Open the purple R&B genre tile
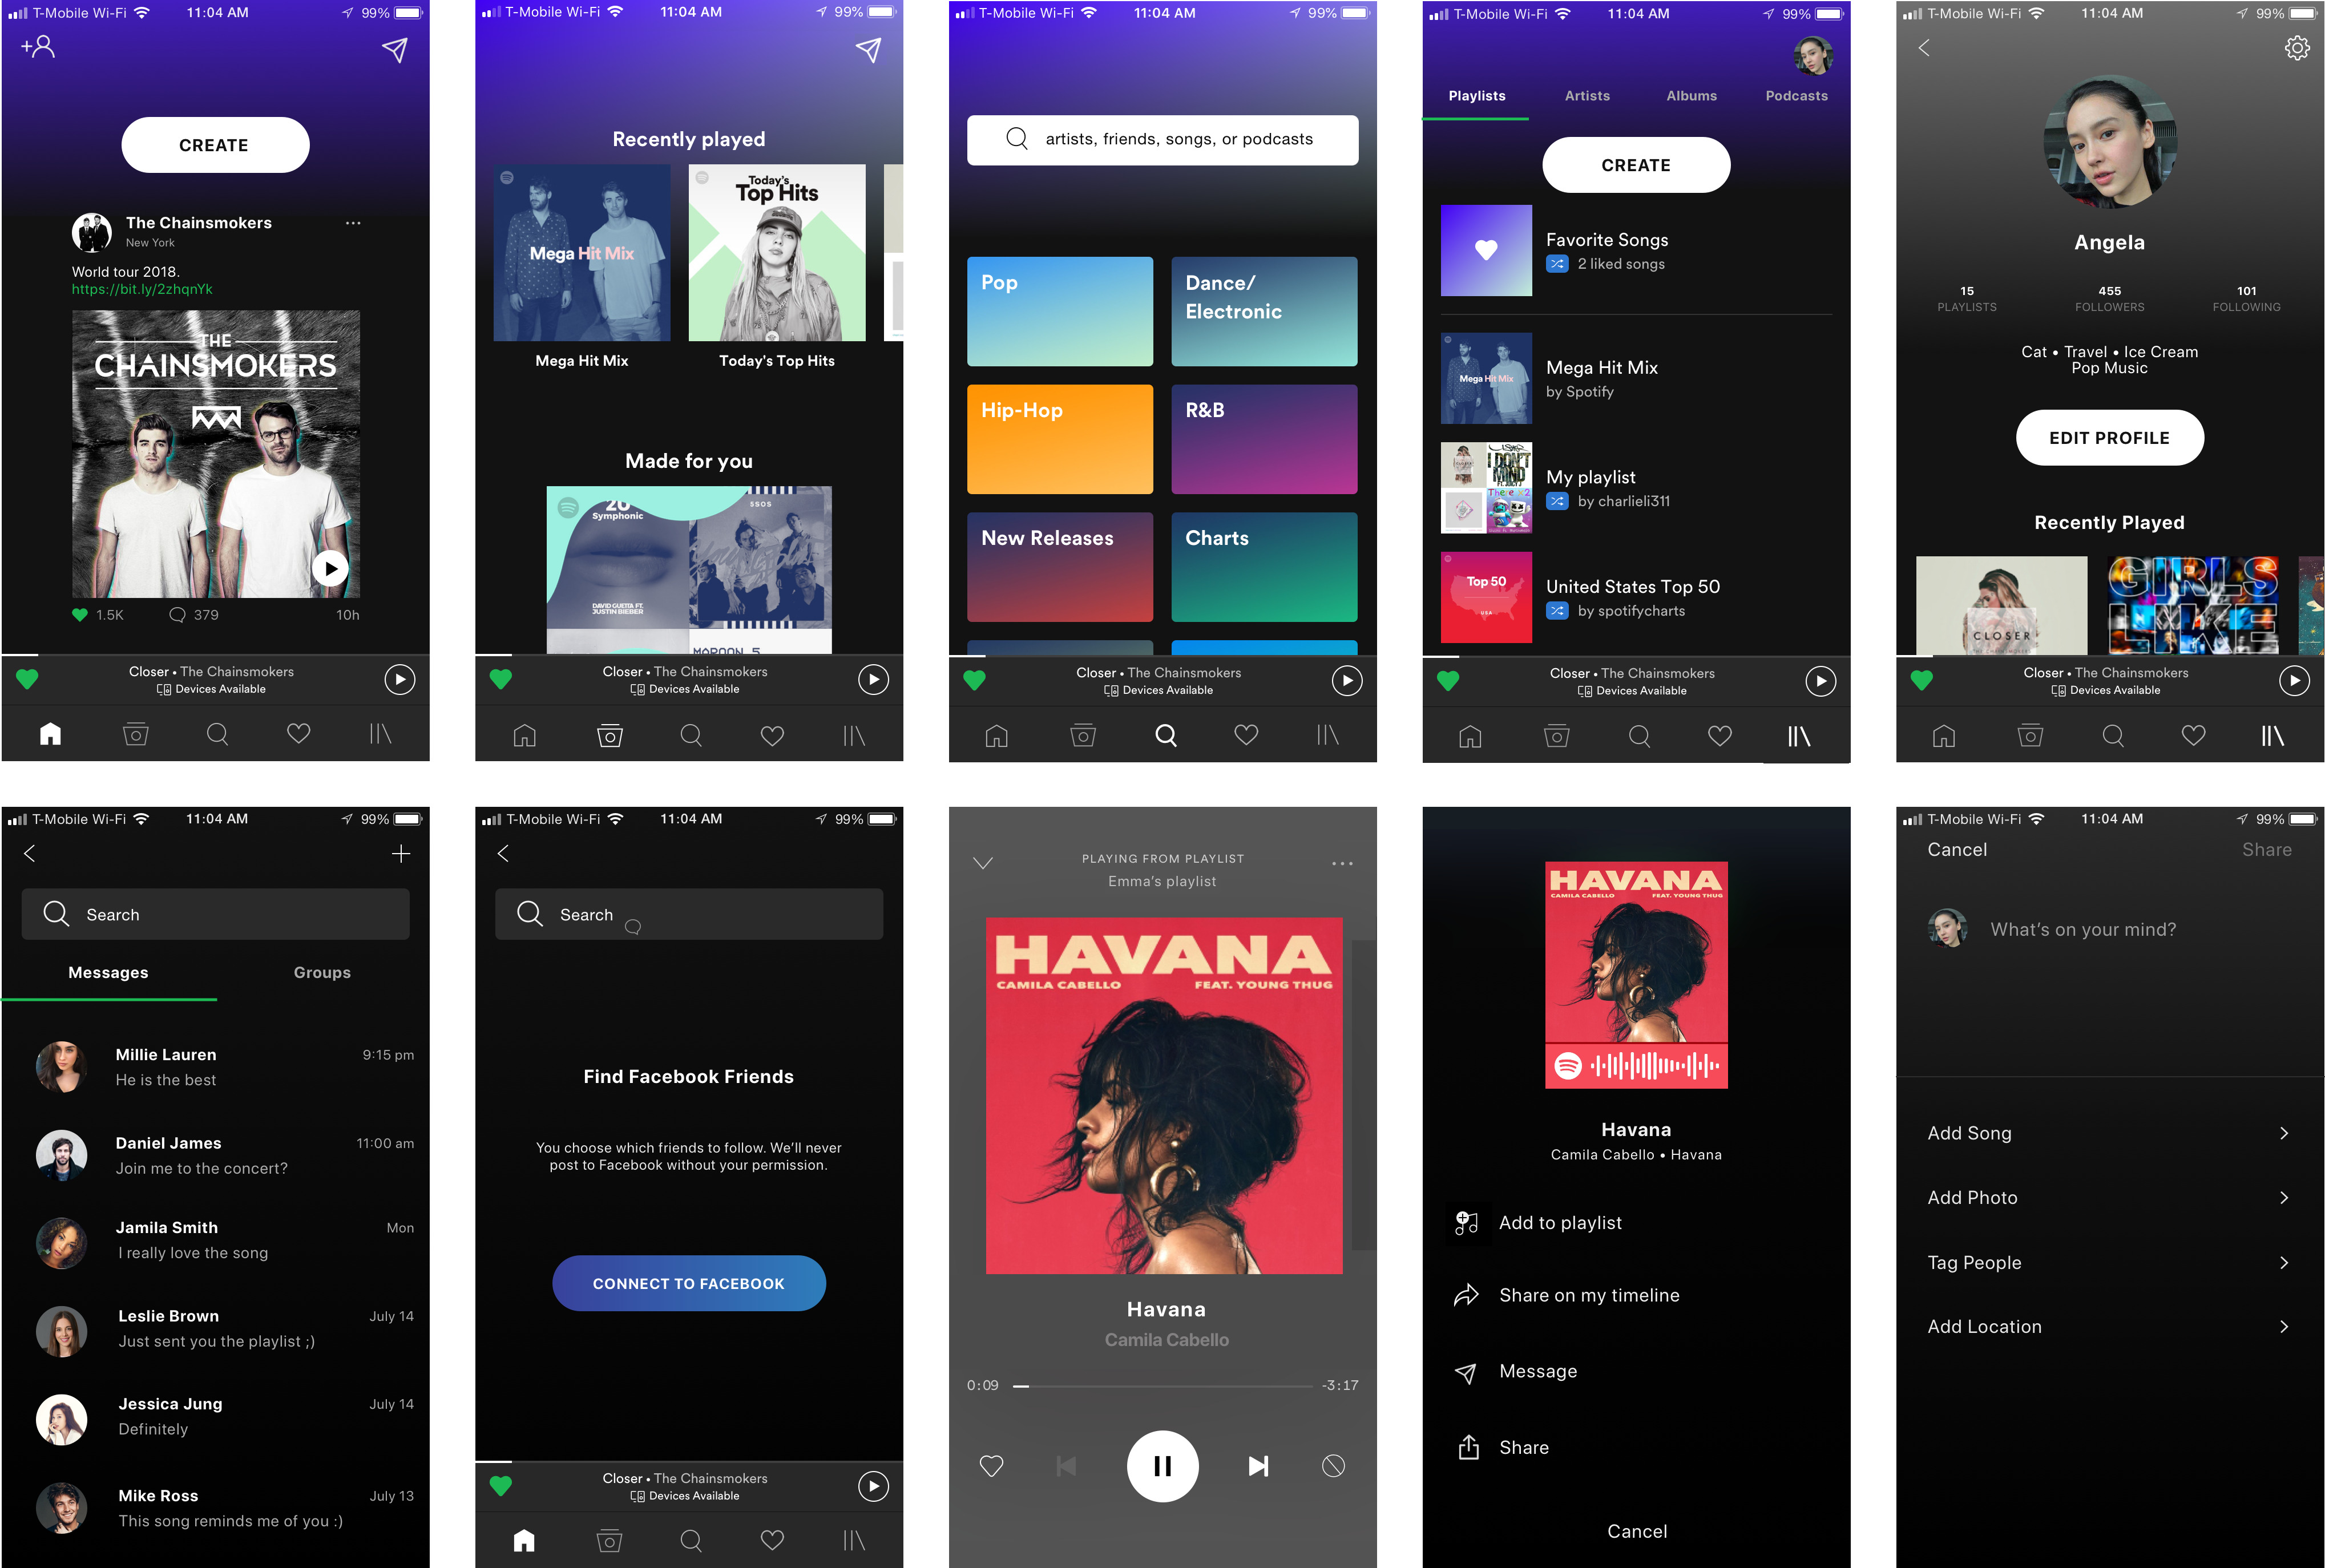This screenshot has width=2325, height=1568. [x=1264, y=439]
